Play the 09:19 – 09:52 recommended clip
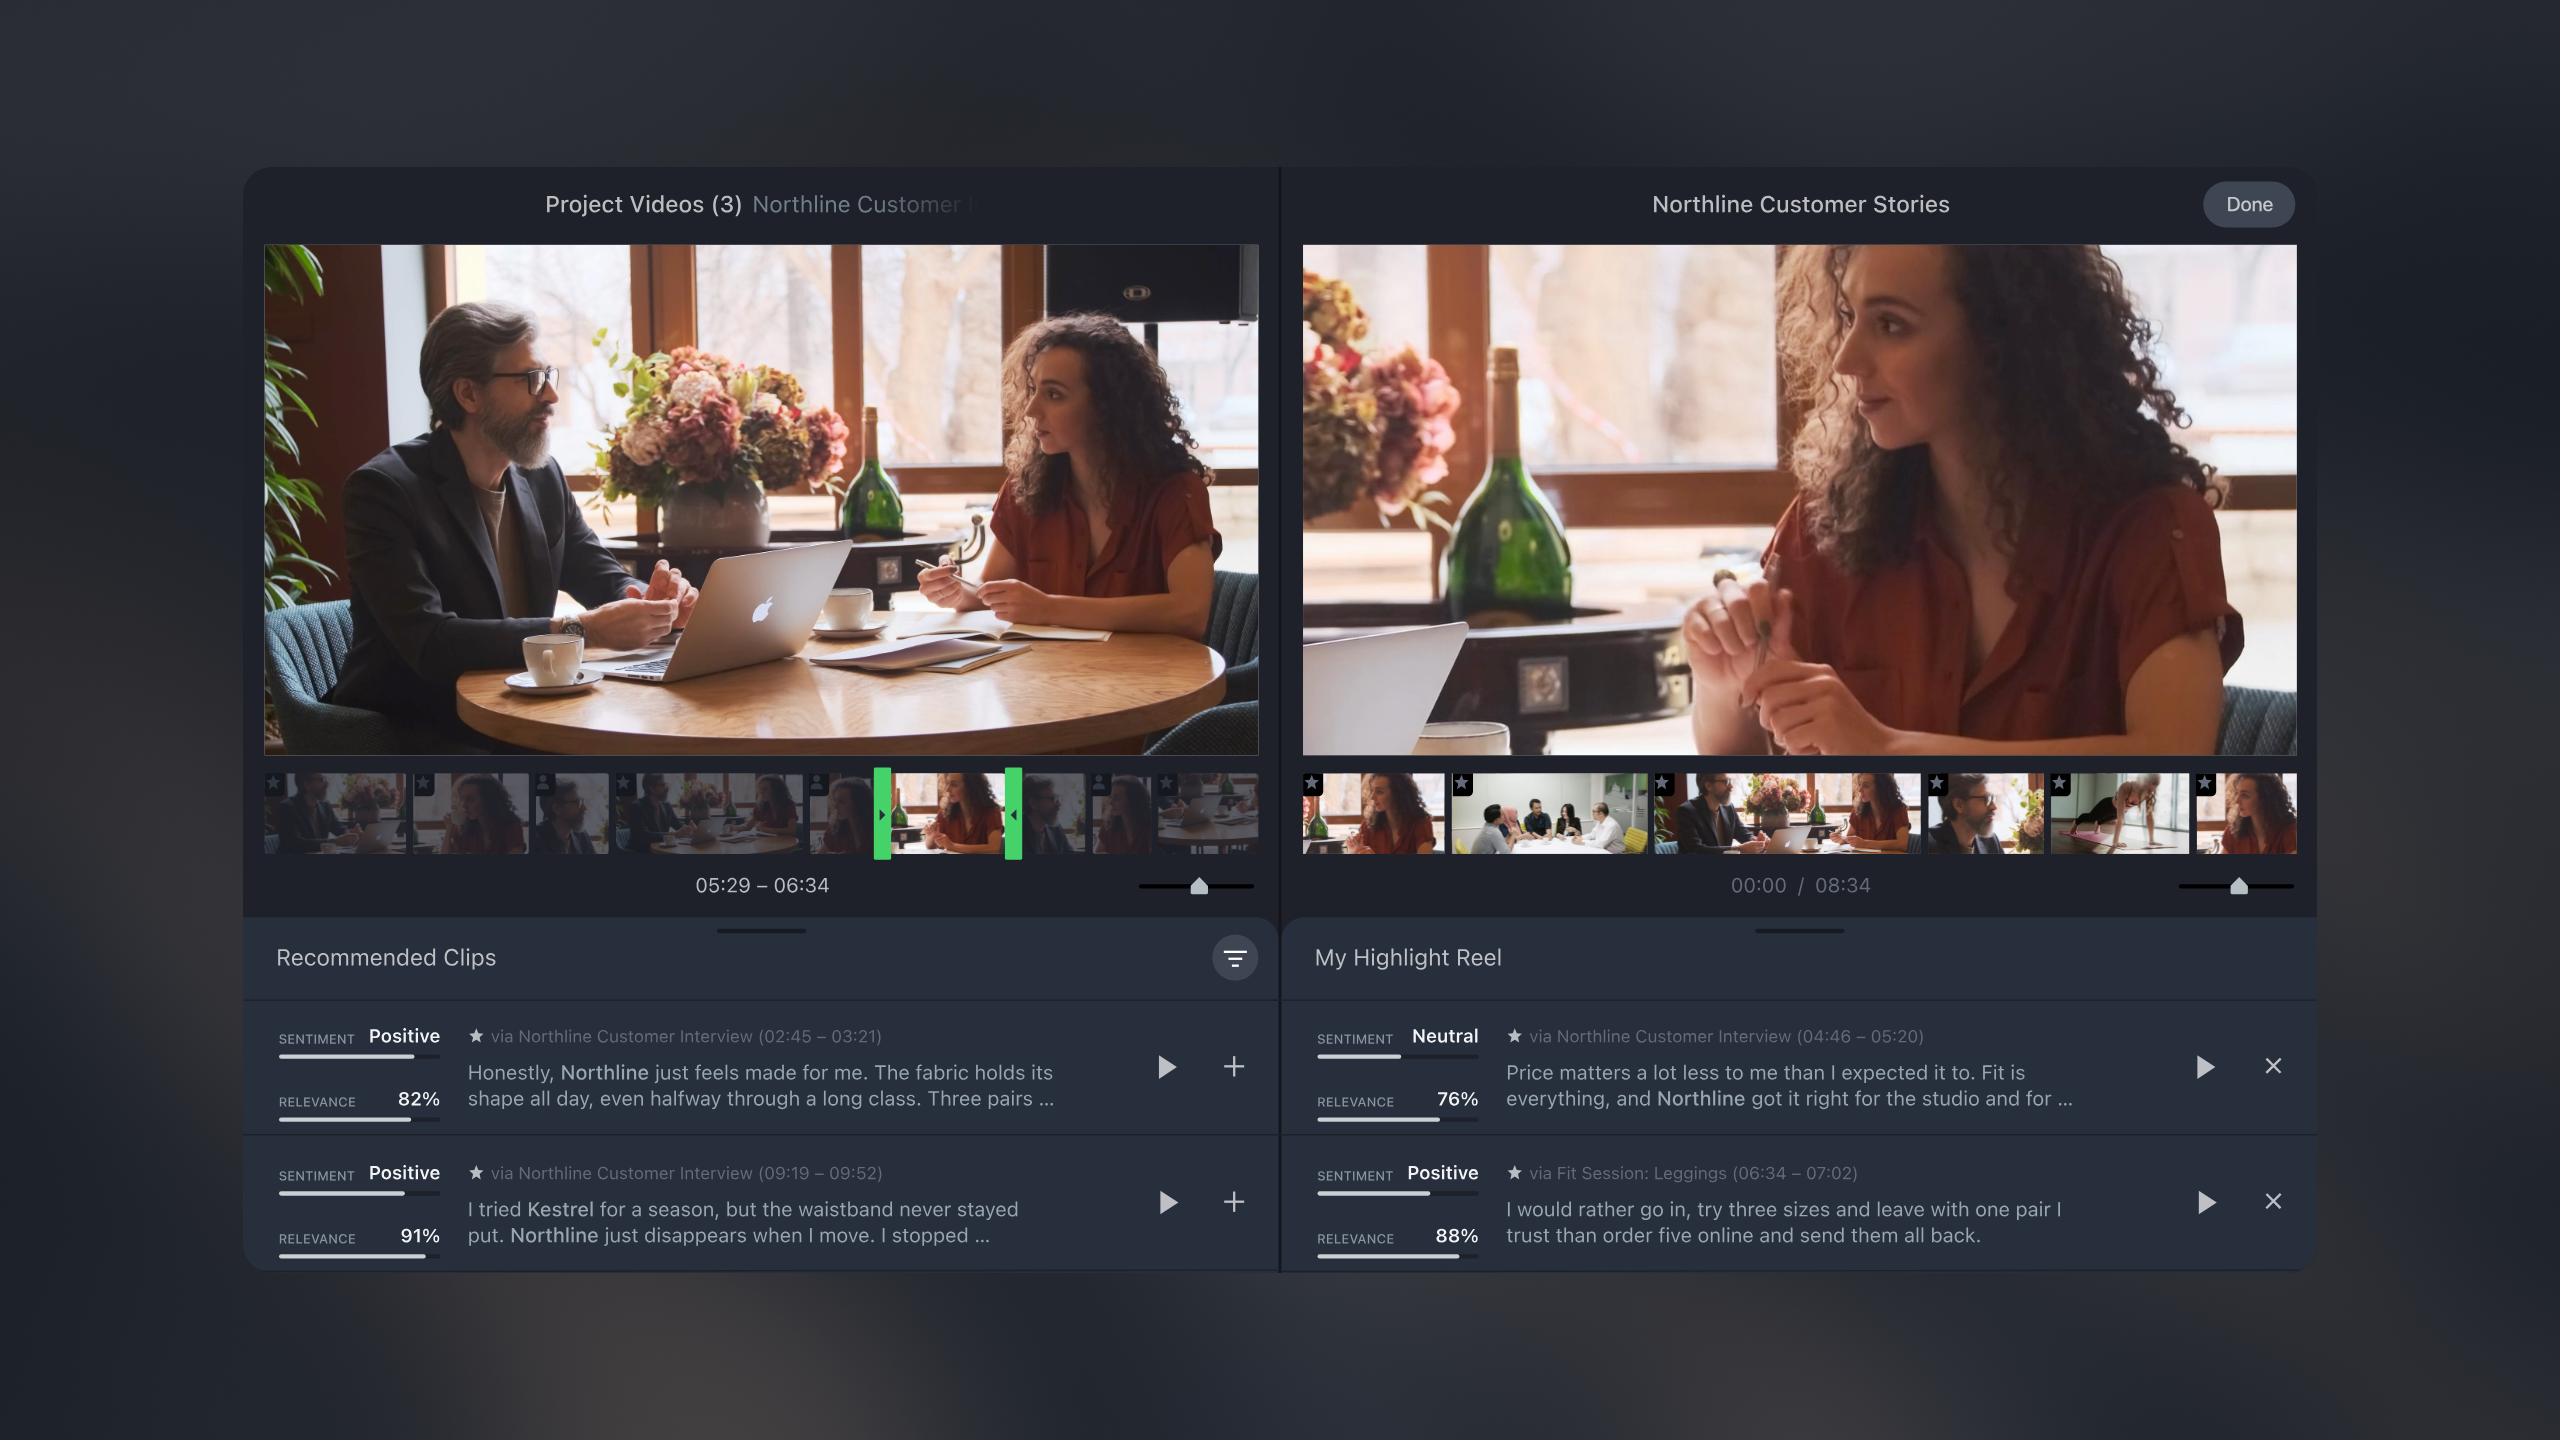Screen dimensions: 2560x1440 [1167, 1202]
